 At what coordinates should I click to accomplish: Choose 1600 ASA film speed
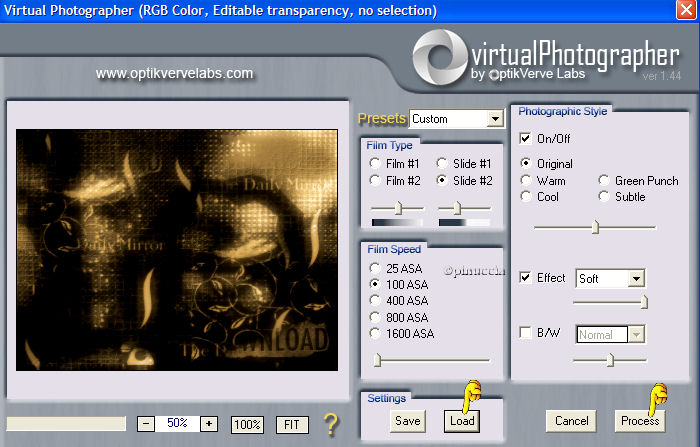click(x=375, y=333)
